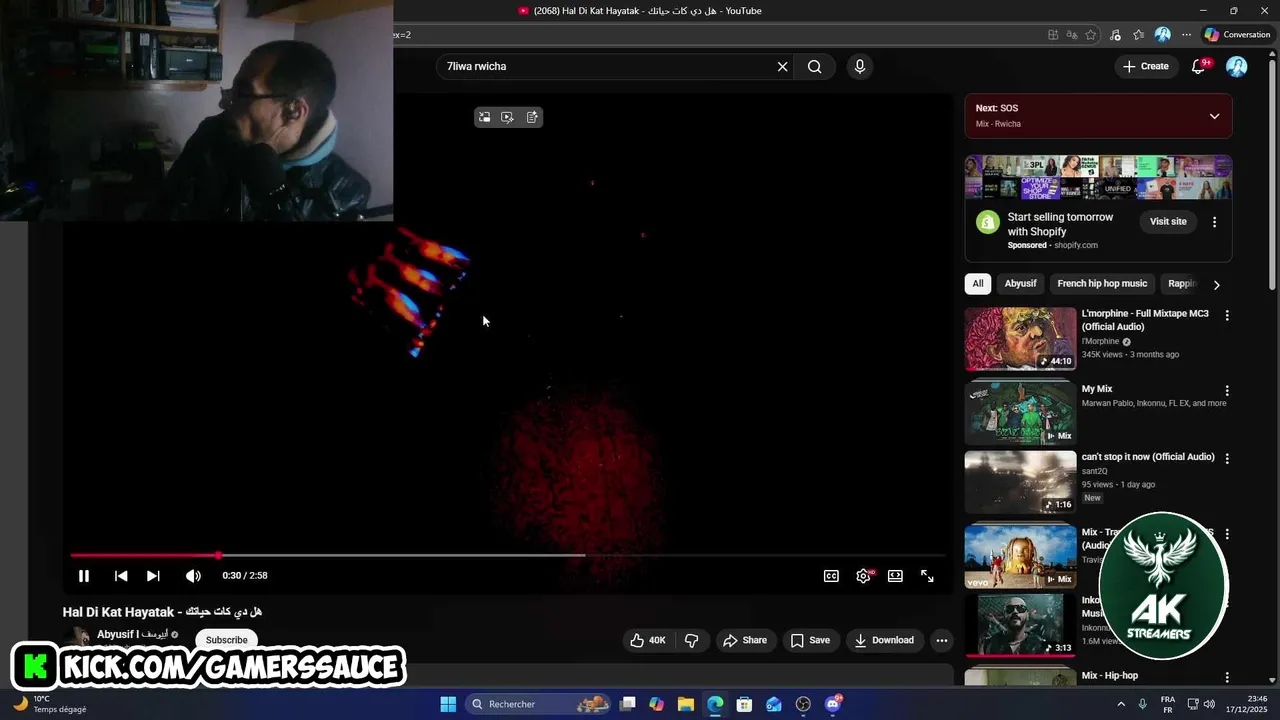Subscribe to the Abyusif channel
The image size is (1280, 720).
pos(226,640)
